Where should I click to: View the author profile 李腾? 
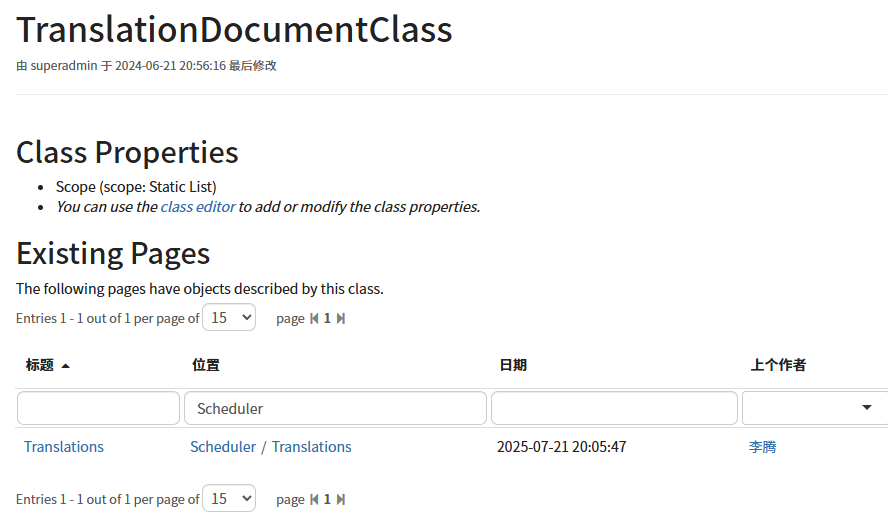coord(762,447)
